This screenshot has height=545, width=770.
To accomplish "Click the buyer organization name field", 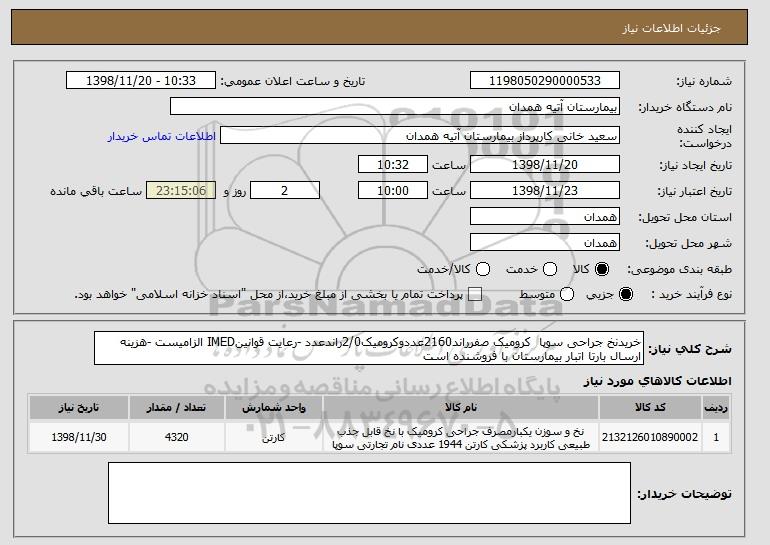I will (x=395, y=107).
